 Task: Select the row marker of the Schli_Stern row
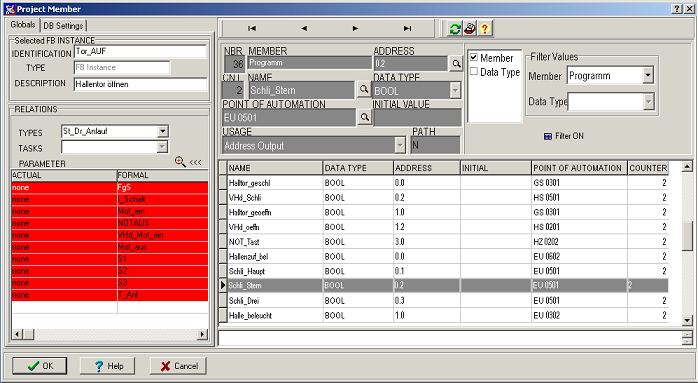(x=223, y=285)
